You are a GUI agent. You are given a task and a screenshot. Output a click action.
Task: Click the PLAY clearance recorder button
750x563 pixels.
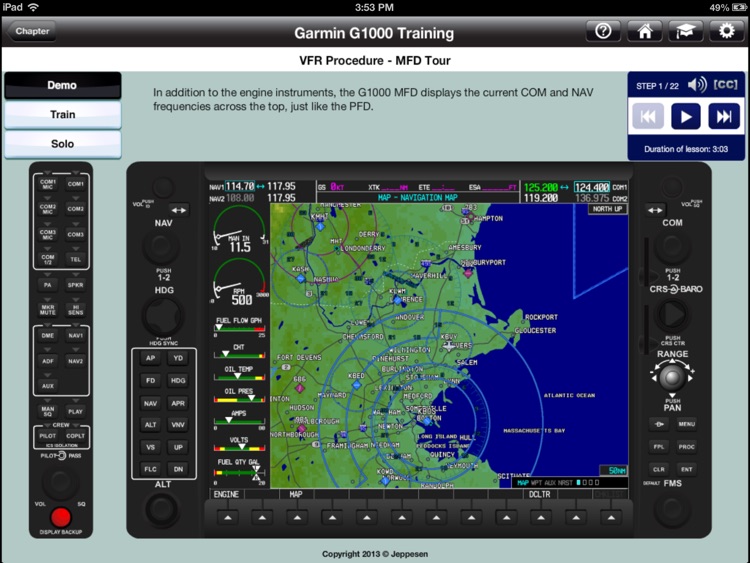point(76,411)
